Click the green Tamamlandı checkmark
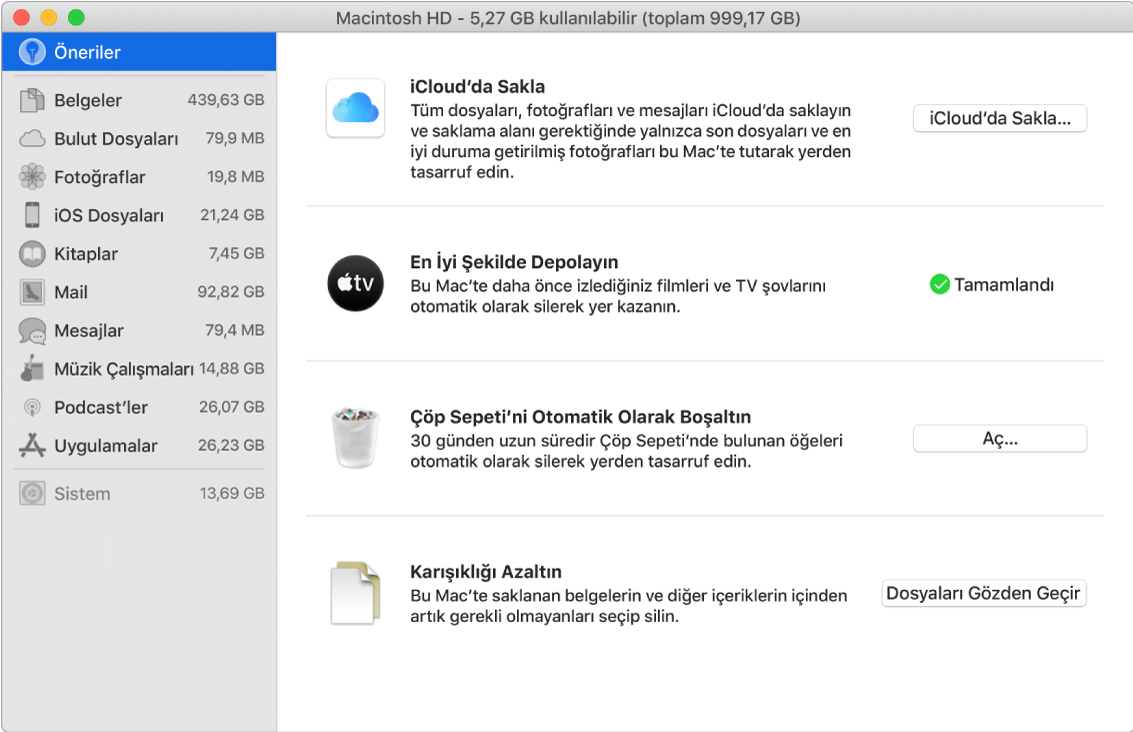 [938, 284]
